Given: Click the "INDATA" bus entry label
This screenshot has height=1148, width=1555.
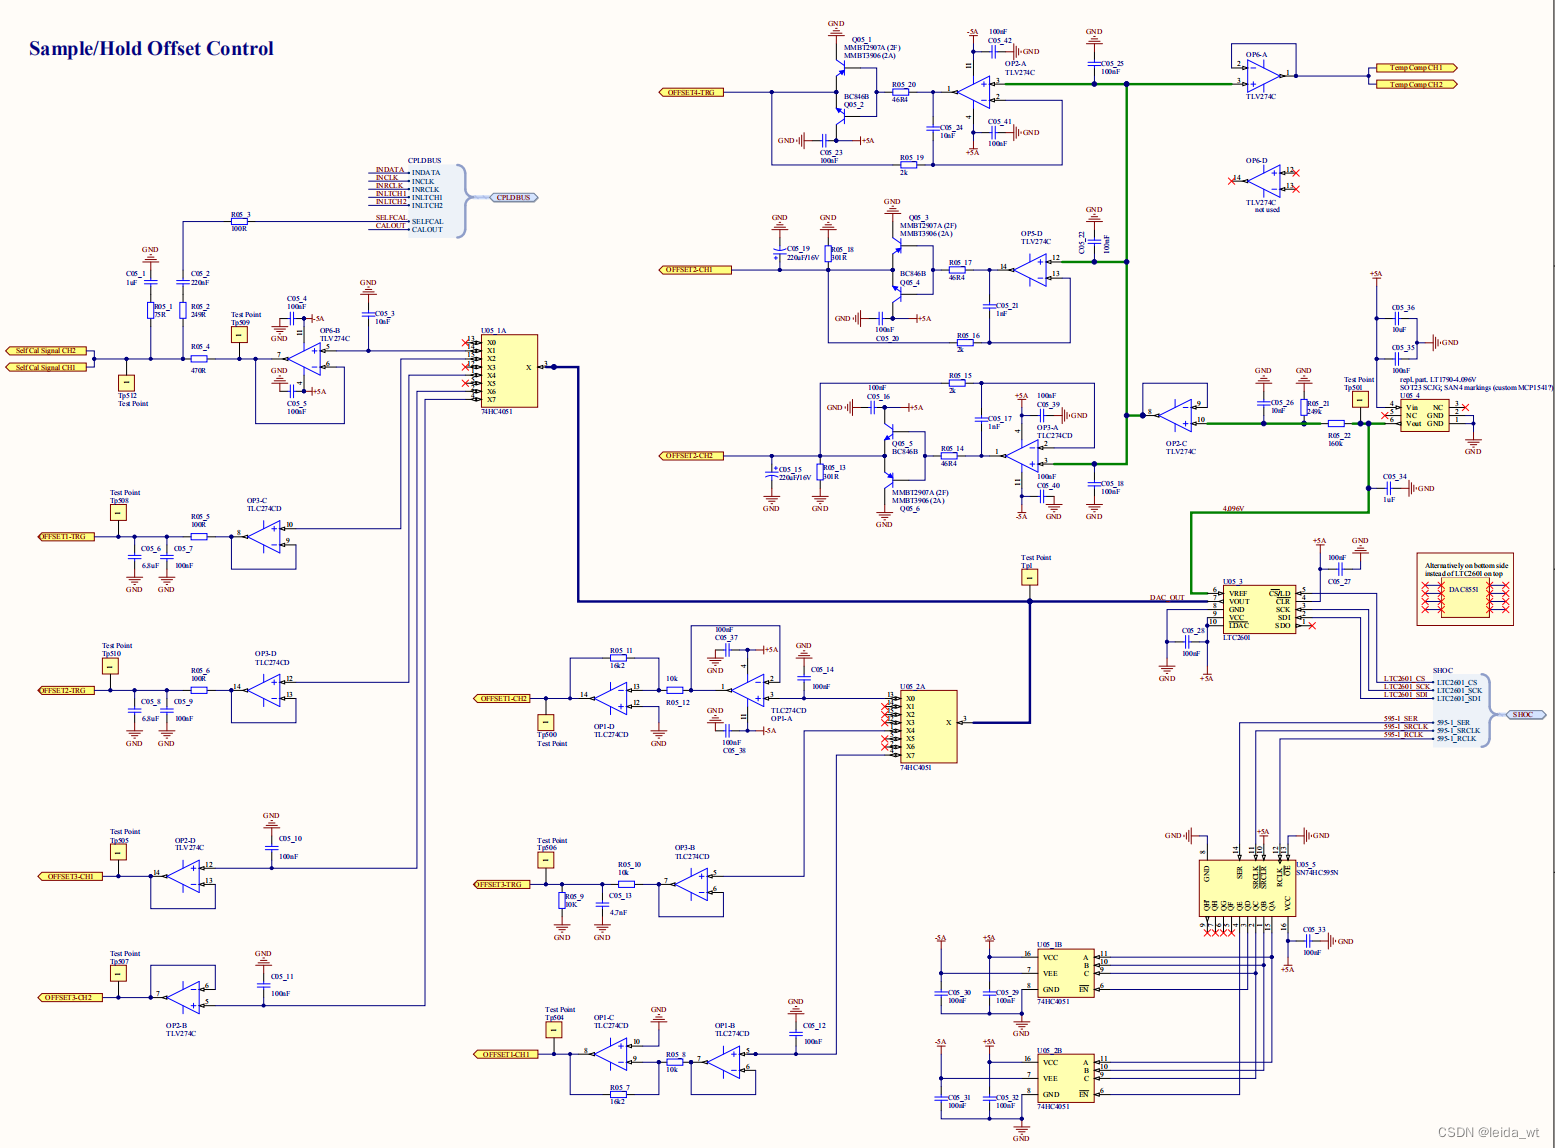Looking at the screenshot, I should [x=426, y=173].
